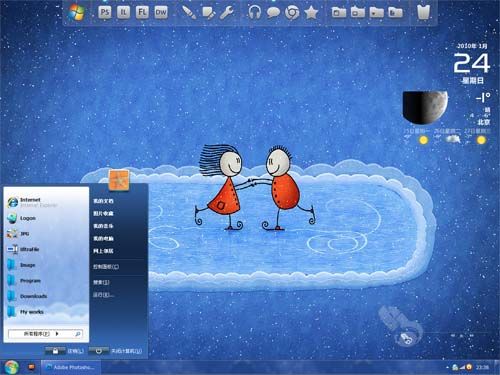Open Dreamweaver using the Dw dock icon
Image resolution: width=500 pixels, height=375 pixels.
pos(161,13)
